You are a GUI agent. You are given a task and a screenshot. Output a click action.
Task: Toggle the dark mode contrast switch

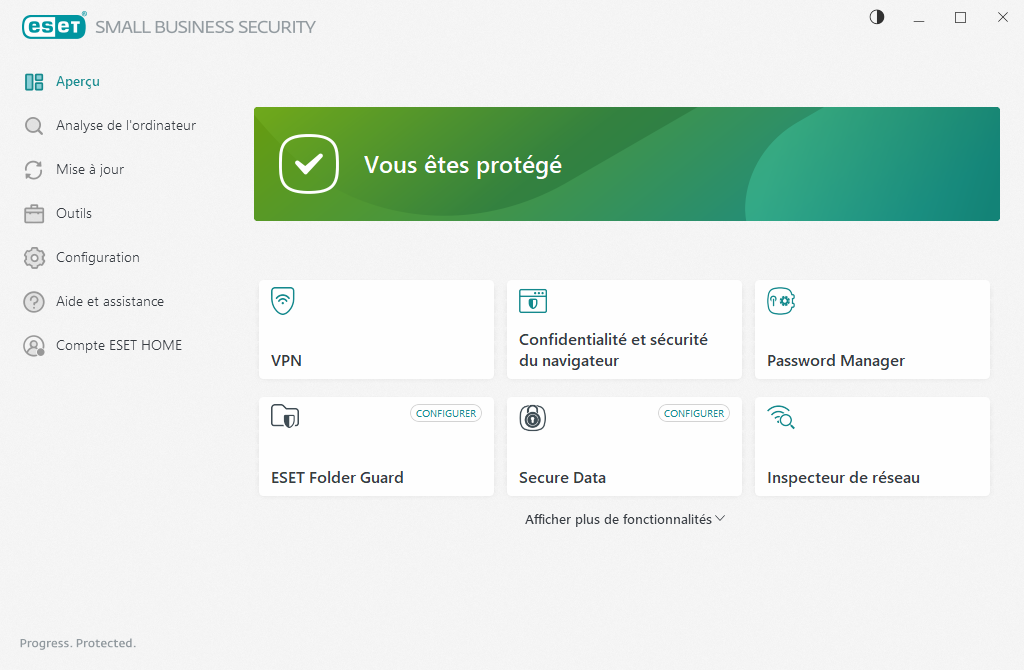tap(876, 17)
